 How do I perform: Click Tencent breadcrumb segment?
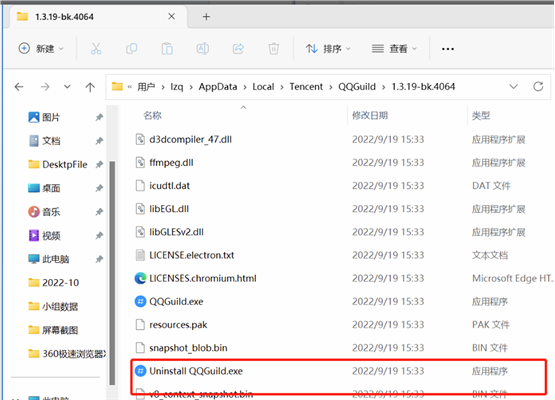tap(306, 87)
